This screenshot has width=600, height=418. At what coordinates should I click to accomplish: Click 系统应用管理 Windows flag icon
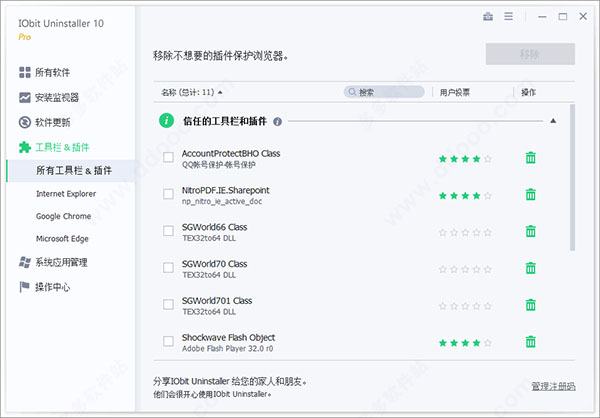[25, 262]
